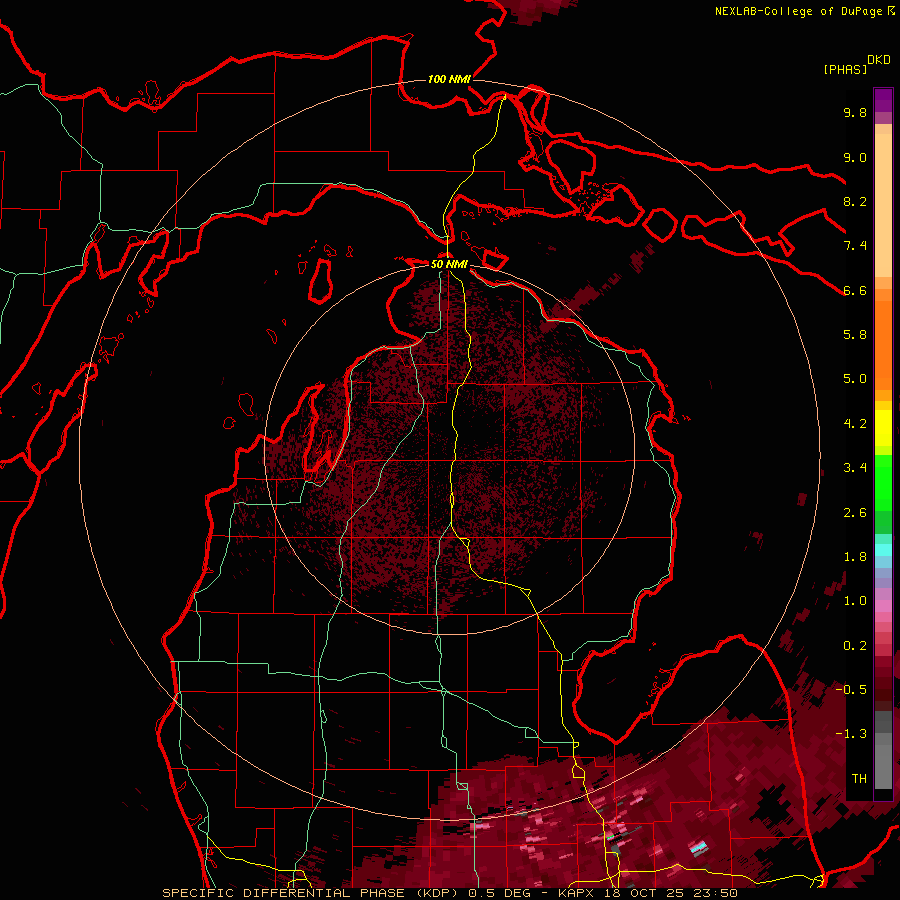Click the -0.5 value on the color scale
The height and width of the screenshot is (900, 900).
click(x=851, y=690)
